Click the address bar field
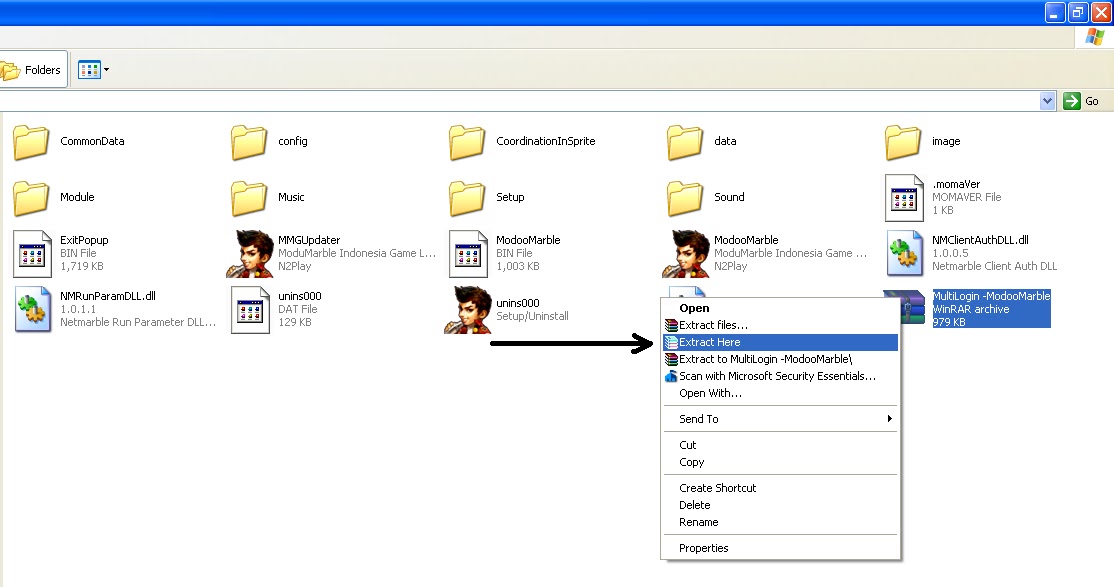Screen dimensions: 1114x587 coord(519,101)
